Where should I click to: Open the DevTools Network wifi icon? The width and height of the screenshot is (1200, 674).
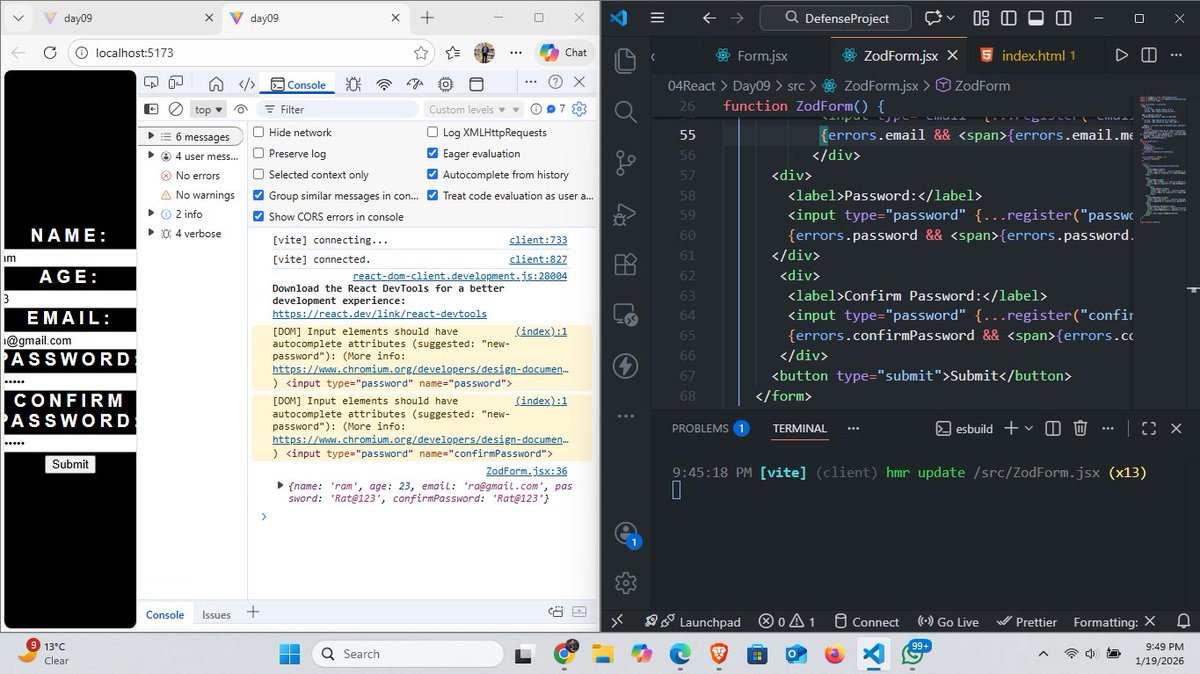pyautogui.click(x=383, y=84)
